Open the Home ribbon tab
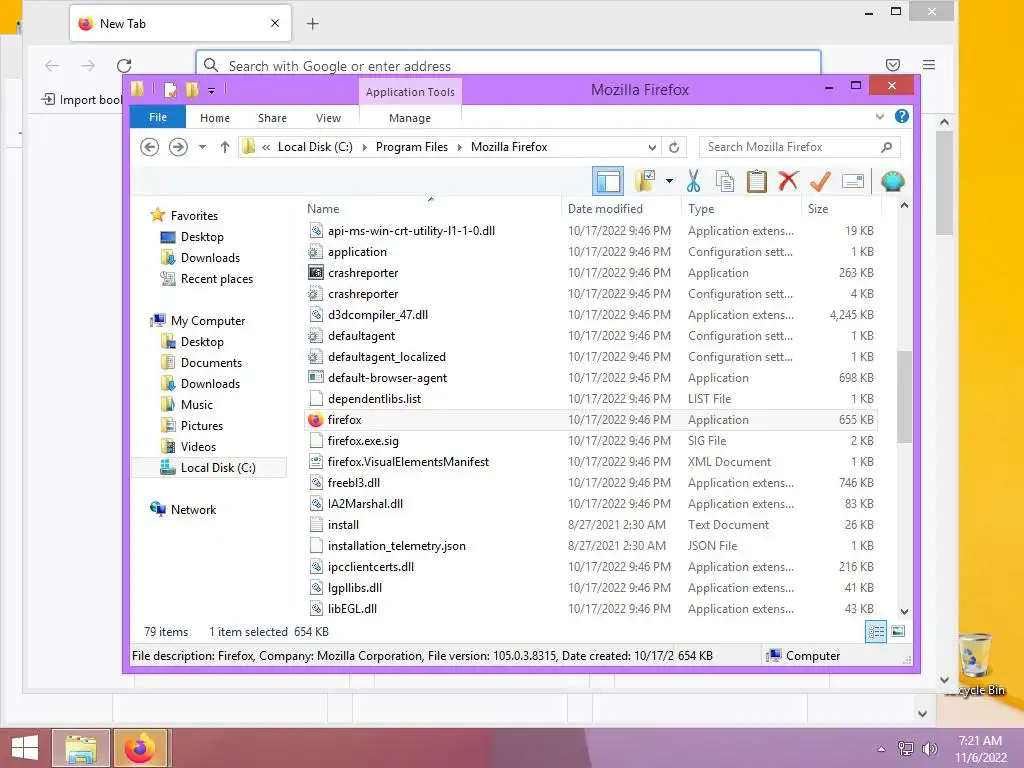The height and width of the screenshot is (768, 1024). [215, 118]
